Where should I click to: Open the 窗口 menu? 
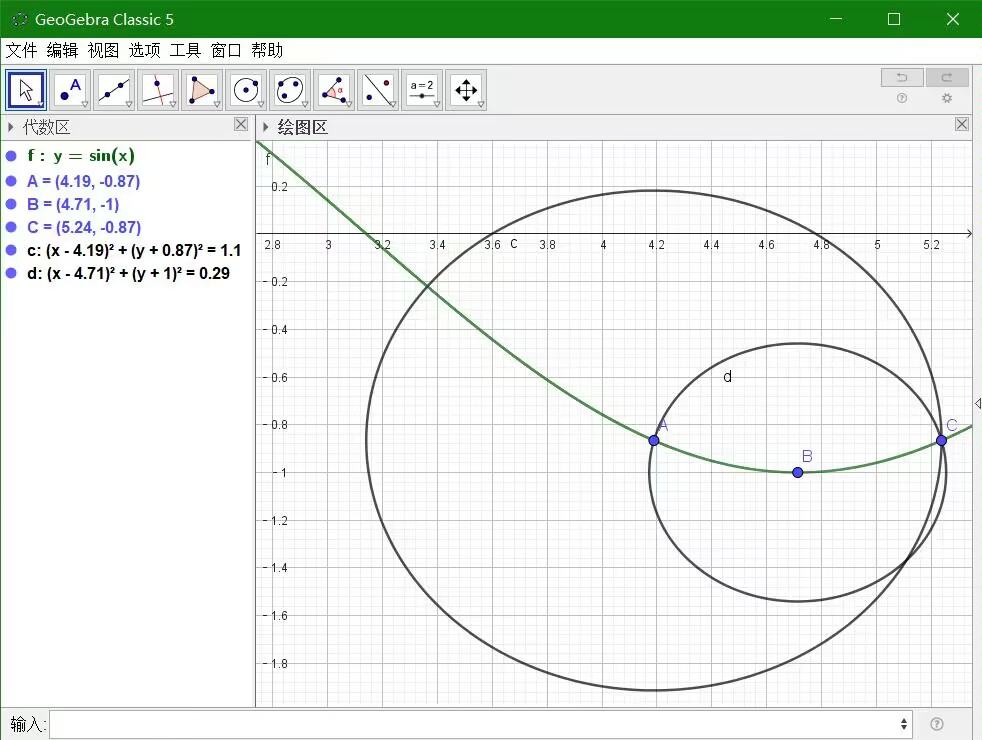(x=226, y=50)
